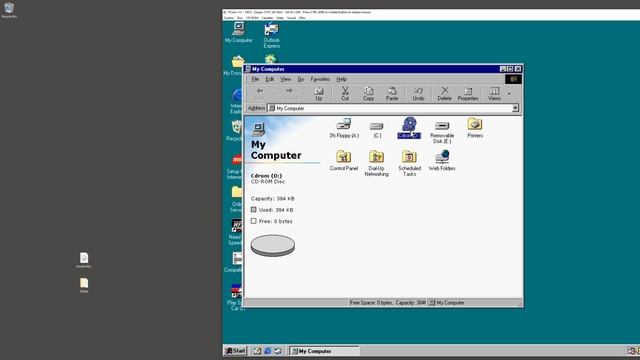Open the Dial-Up Networking folder icon

click(376, 163)
